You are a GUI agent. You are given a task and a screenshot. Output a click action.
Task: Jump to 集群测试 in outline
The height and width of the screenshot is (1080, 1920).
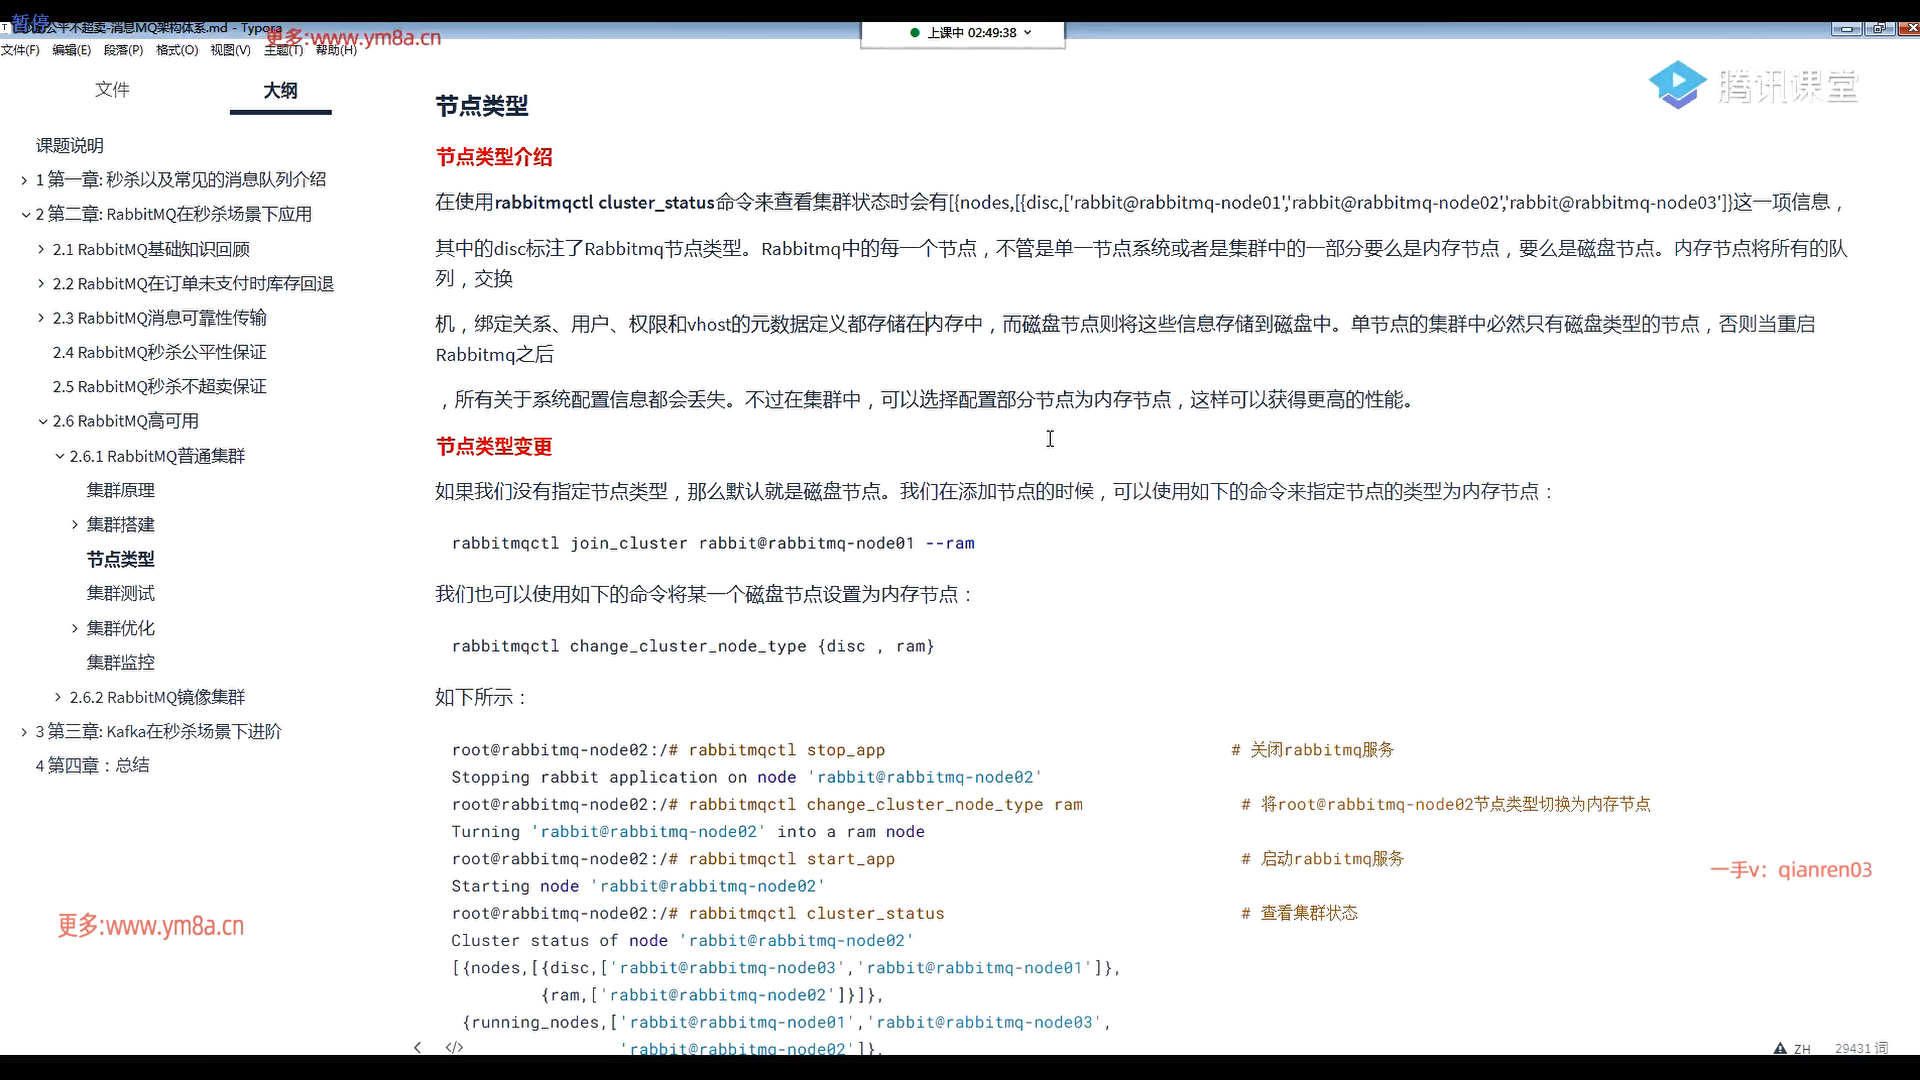pos(120,593)
